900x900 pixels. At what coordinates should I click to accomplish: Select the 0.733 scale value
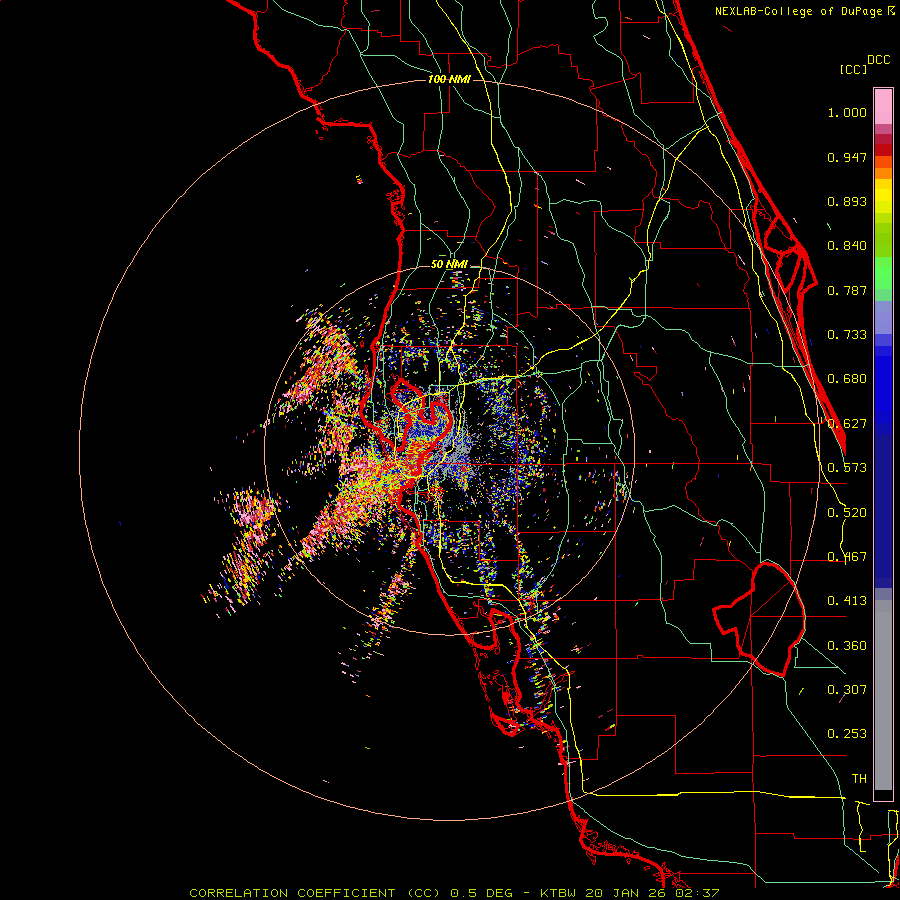pyautogui.click(x=847, y=335)
